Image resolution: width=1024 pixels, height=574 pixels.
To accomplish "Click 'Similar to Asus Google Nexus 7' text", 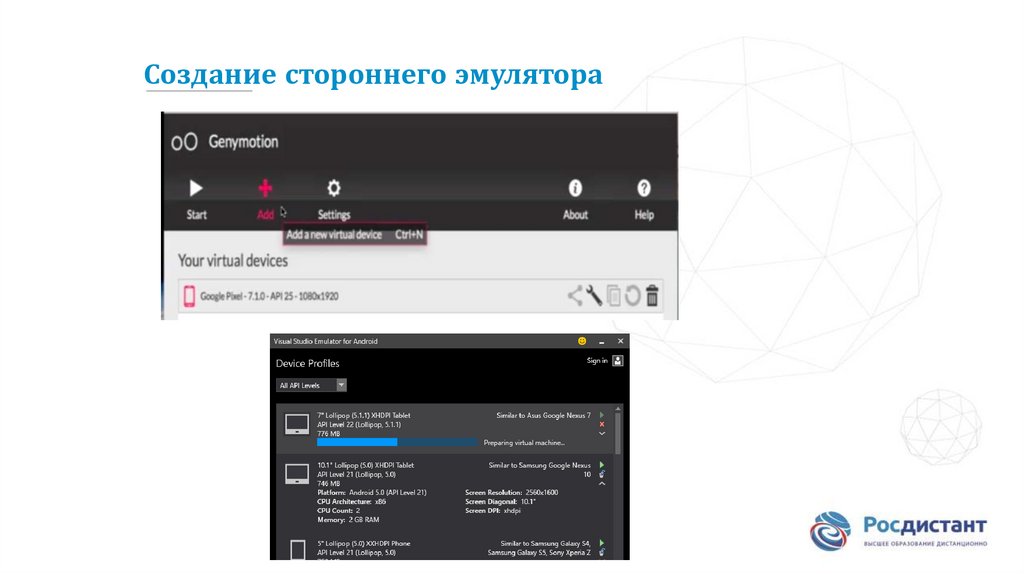I will coord(543,415).
